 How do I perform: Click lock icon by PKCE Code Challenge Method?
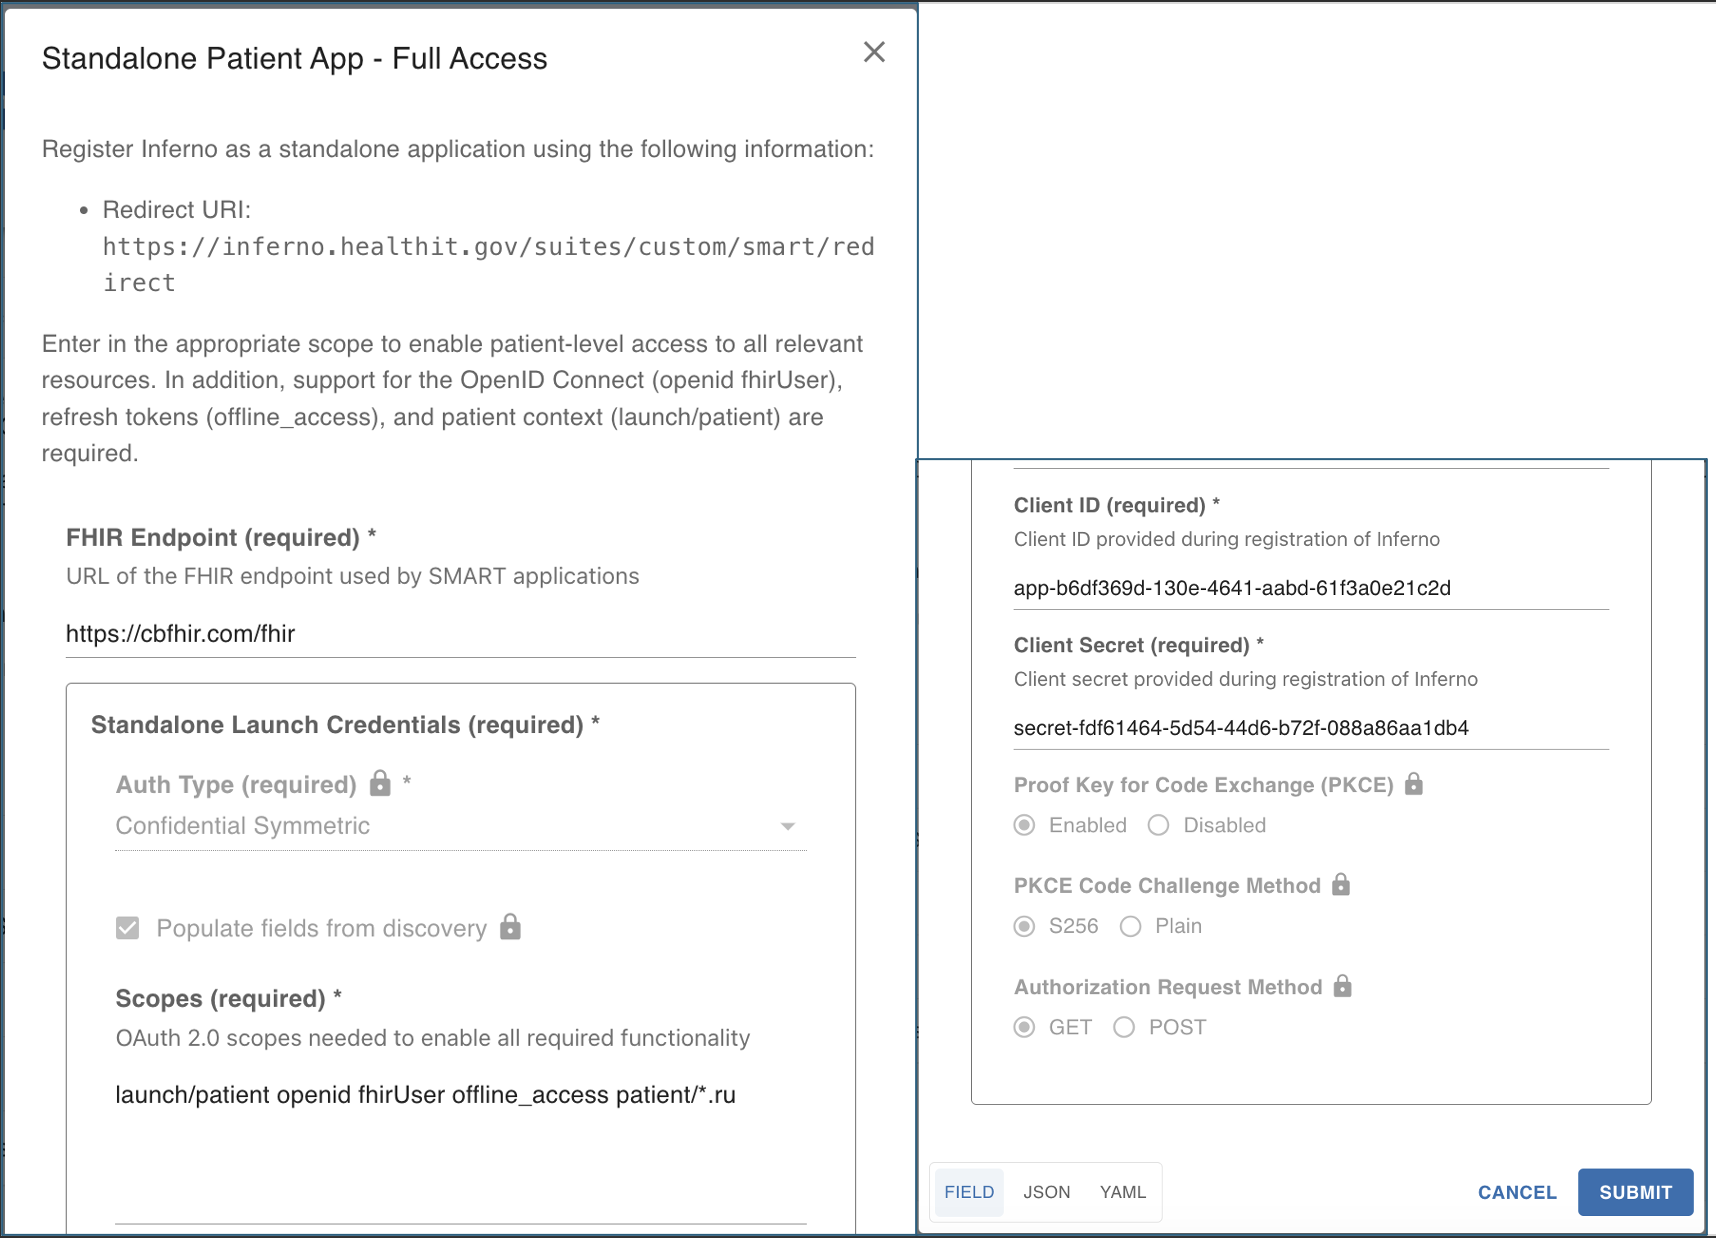[x=1340, y=885]
